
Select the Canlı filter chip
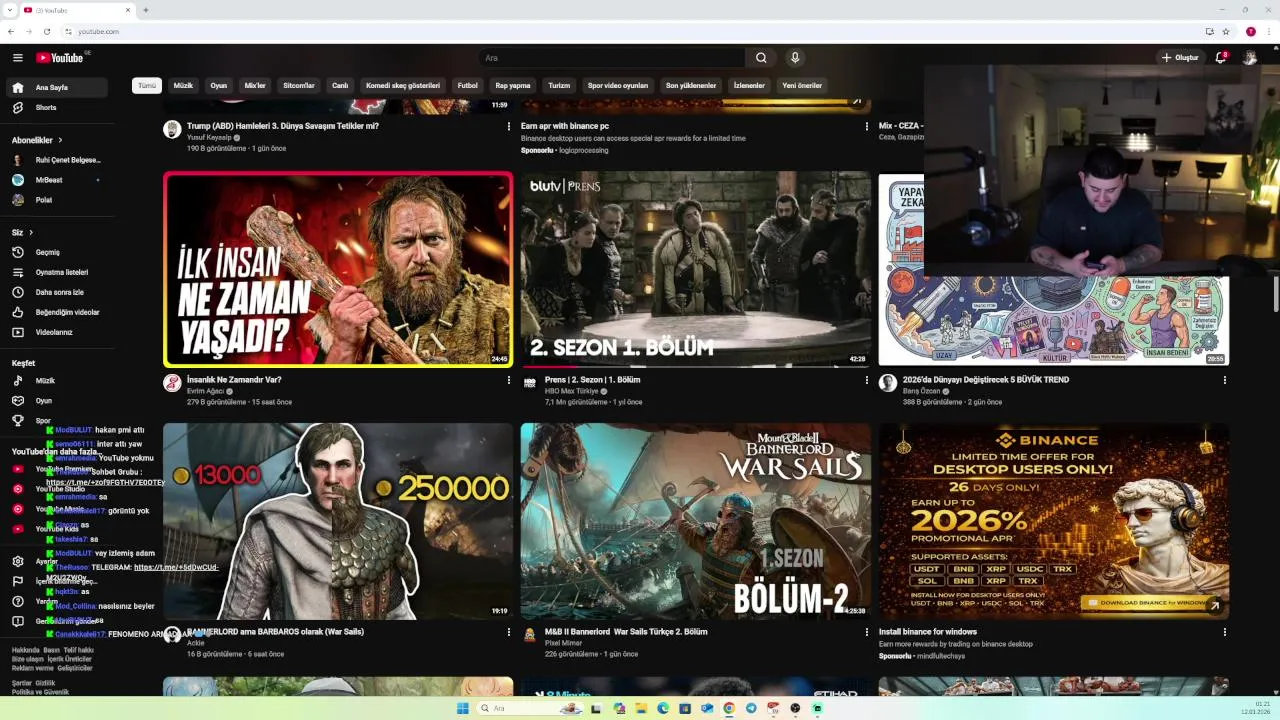(x=340, y=85)
